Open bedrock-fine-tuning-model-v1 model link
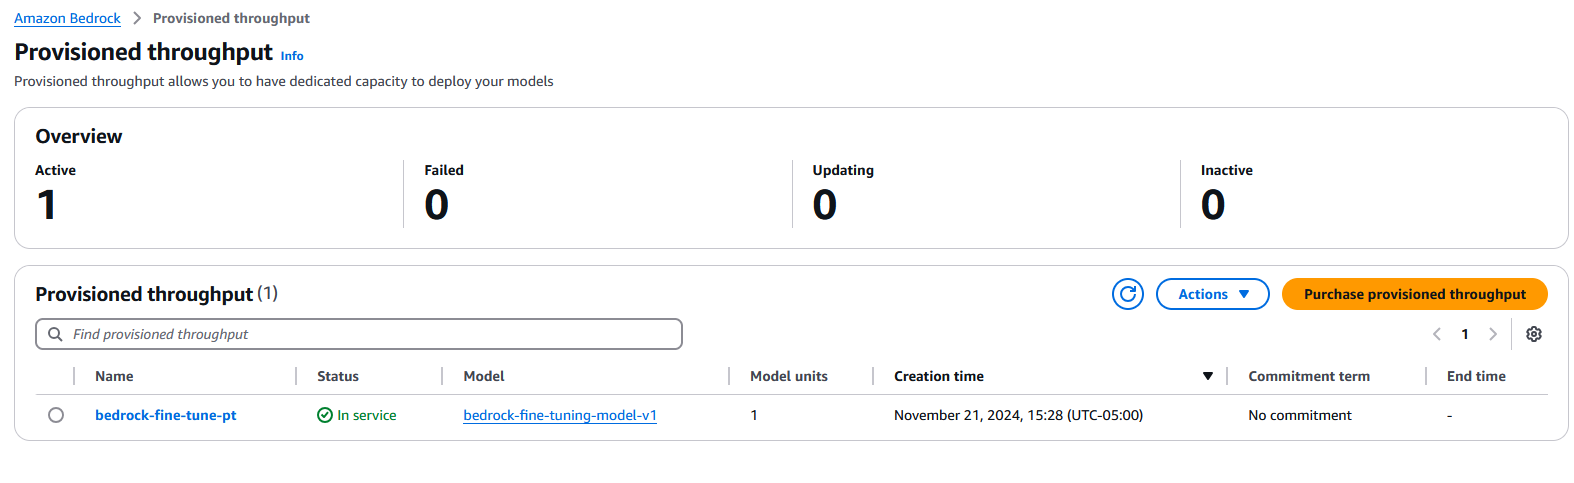The image size is (1574, 483). pyautogui.click(x=560, y=415)
